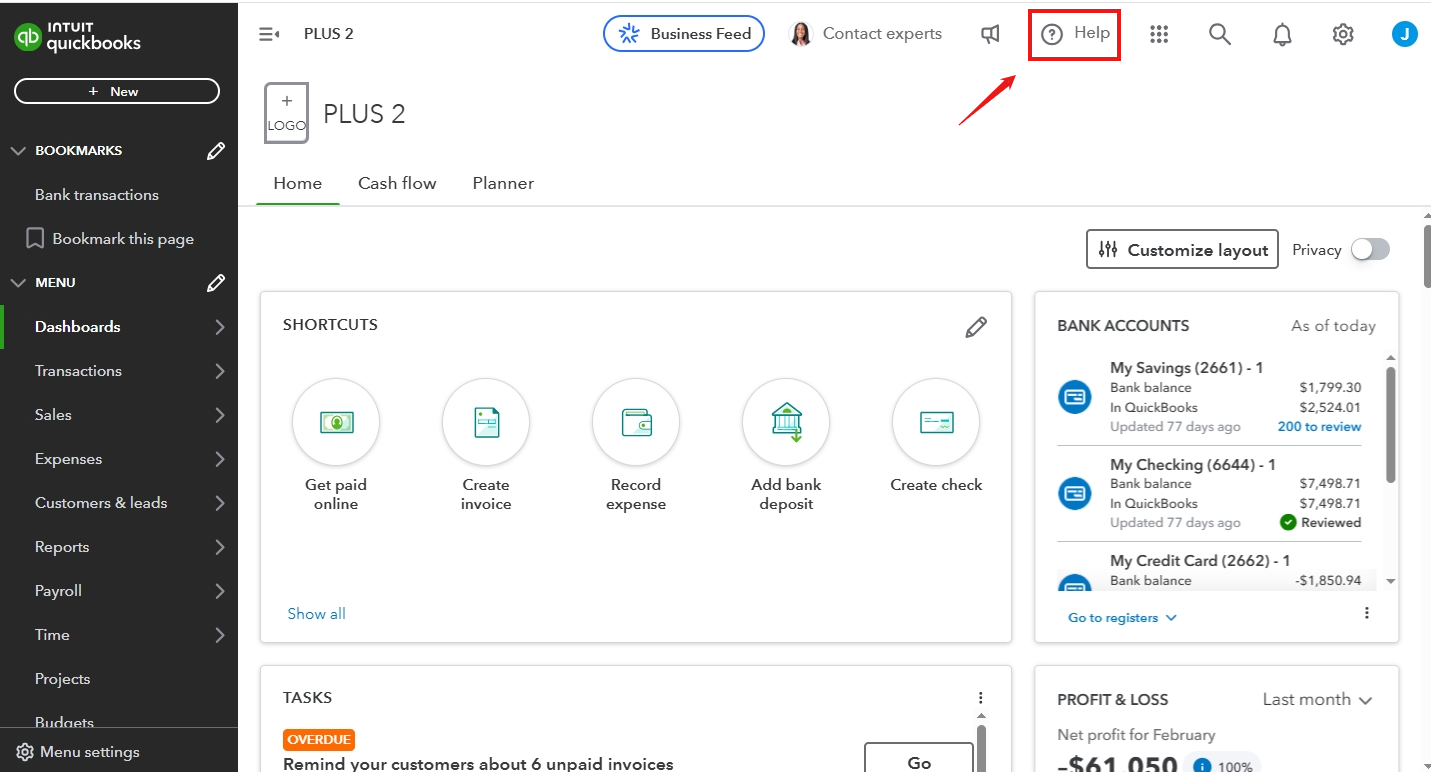Open the settings gear icon
1431x772 pixels.
tap(1343, 34)
